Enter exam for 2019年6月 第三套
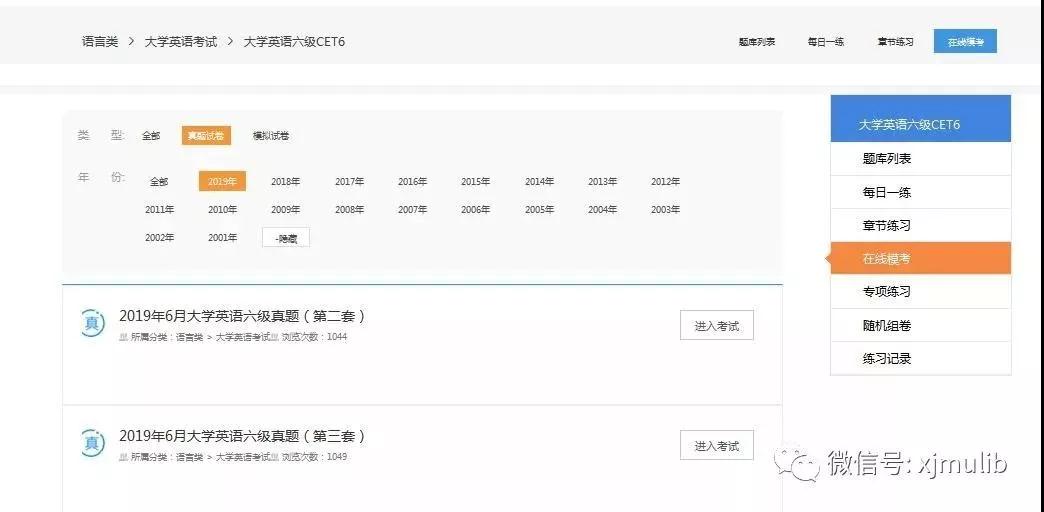This screenshot has width=1044, height=512. tap(716, 446)
